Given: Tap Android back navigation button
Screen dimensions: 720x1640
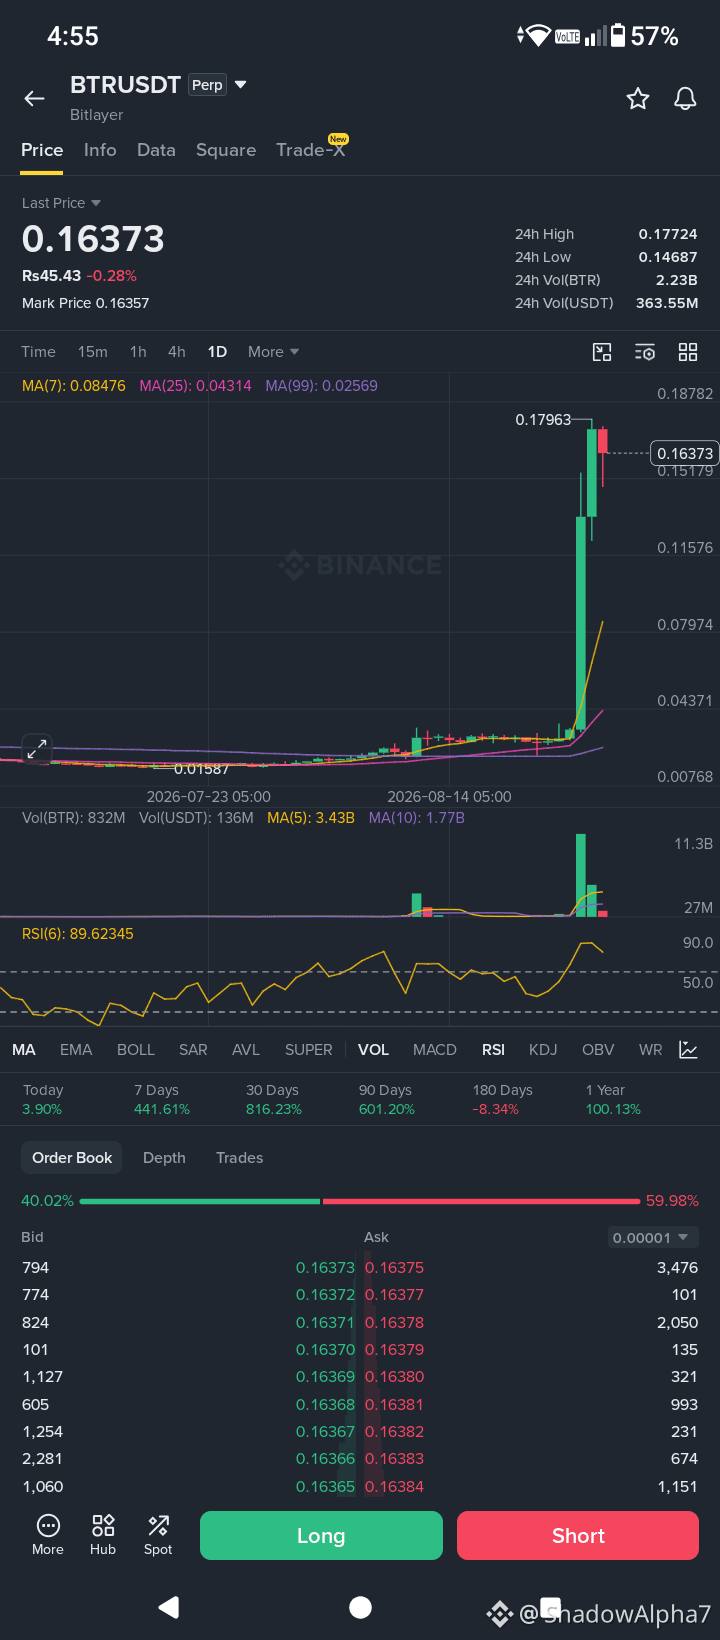Looking at the screenshot, I should click(169, 1607).
